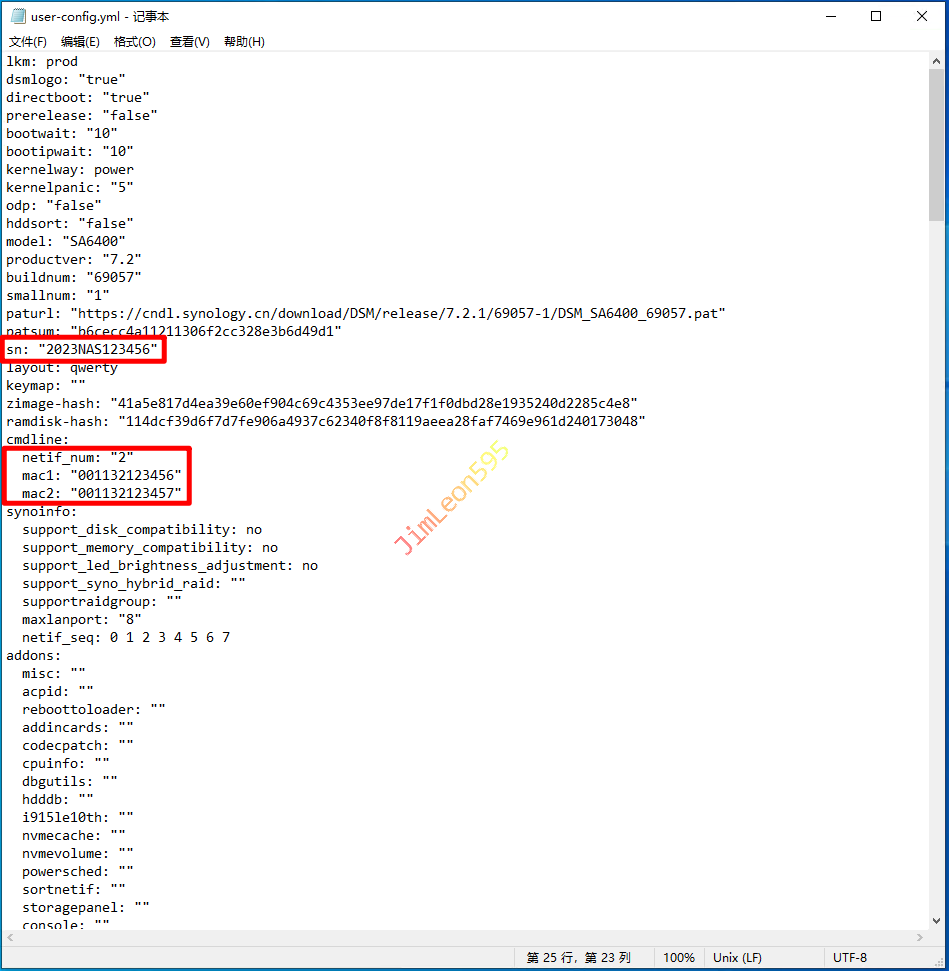The image size is (949, 971).
Task: Click the 100% zoom status bar field
Action: (x=678, y=957)
